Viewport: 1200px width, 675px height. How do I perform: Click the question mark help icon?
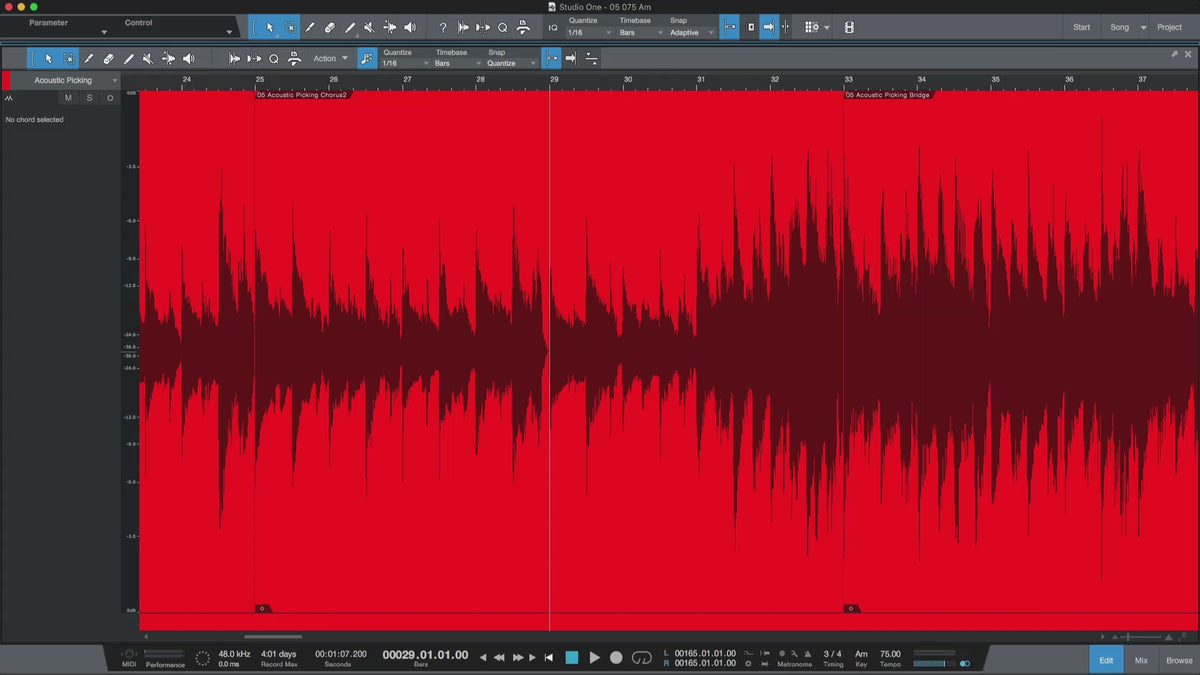(443, 27)
